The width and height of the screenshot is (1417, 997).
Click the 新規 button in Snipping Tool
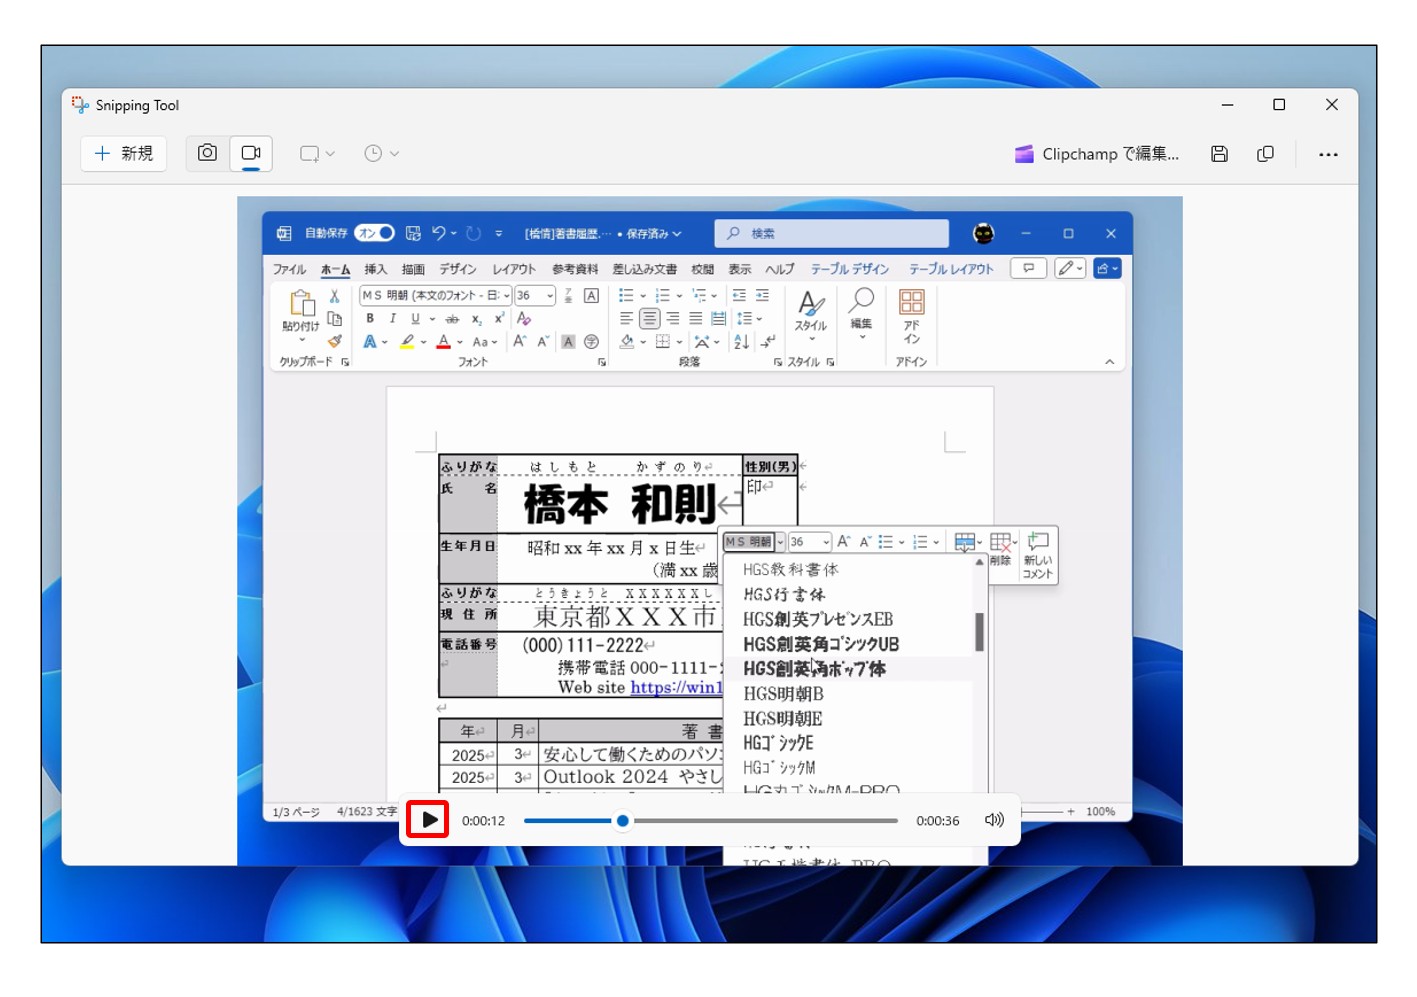(x=124, y=153)
